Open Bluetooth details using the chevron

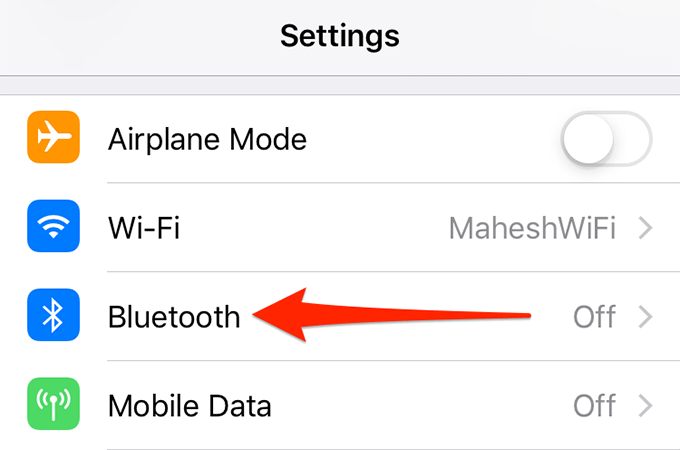click(646, 317)
